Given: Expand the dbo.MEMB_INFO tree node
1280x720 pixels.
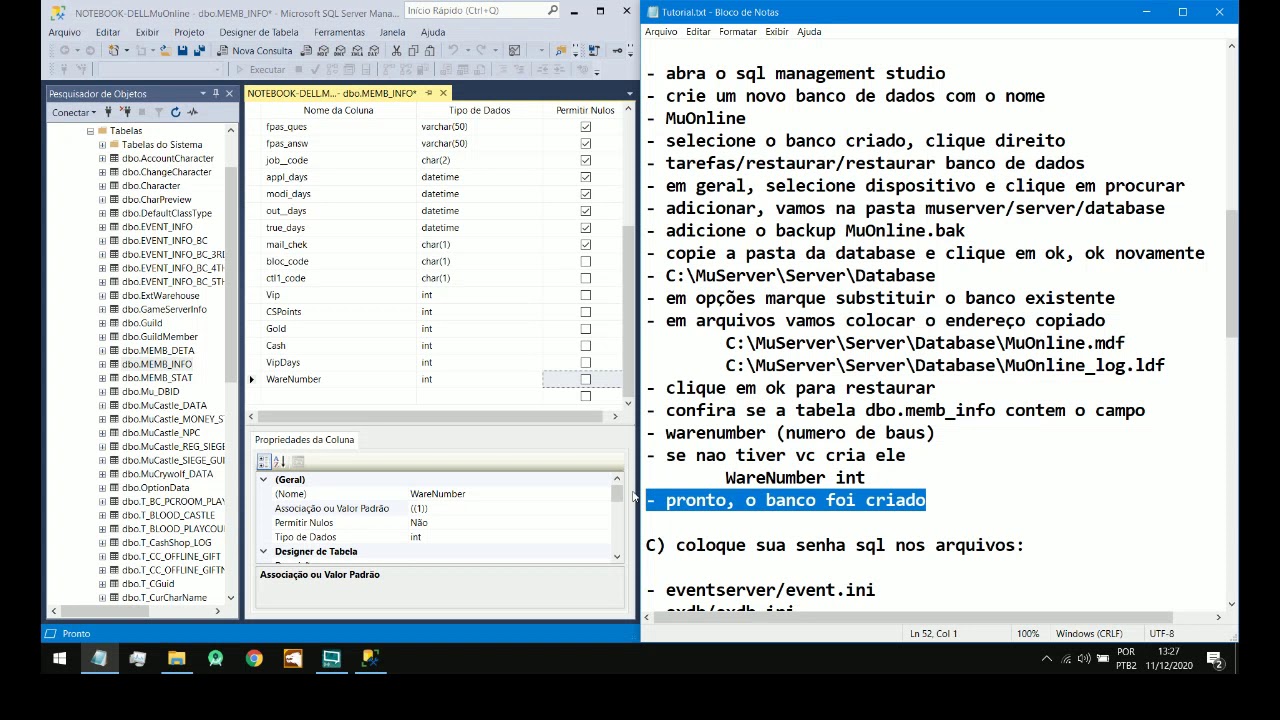Looking at the screenshot, I should 102,364.
